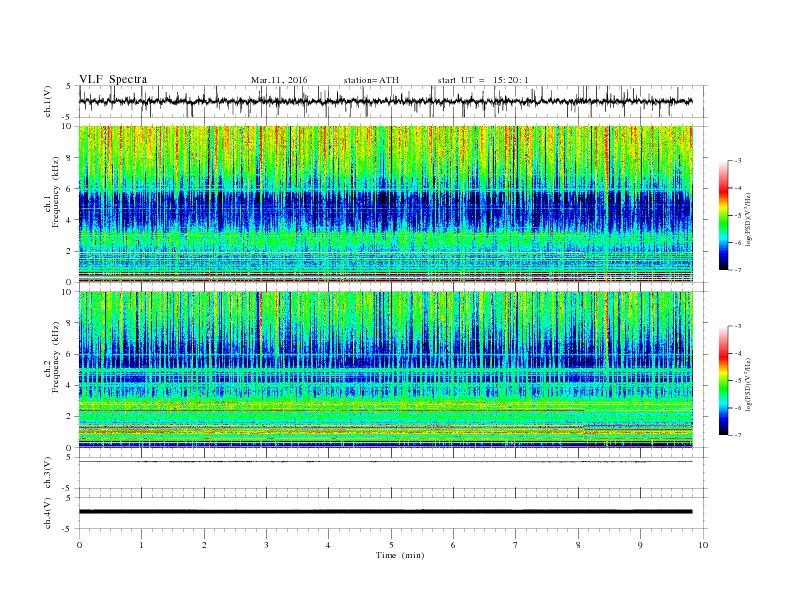
Task: Select the "ch.4(V)" axis label
Action: click(x=48, y=513)
